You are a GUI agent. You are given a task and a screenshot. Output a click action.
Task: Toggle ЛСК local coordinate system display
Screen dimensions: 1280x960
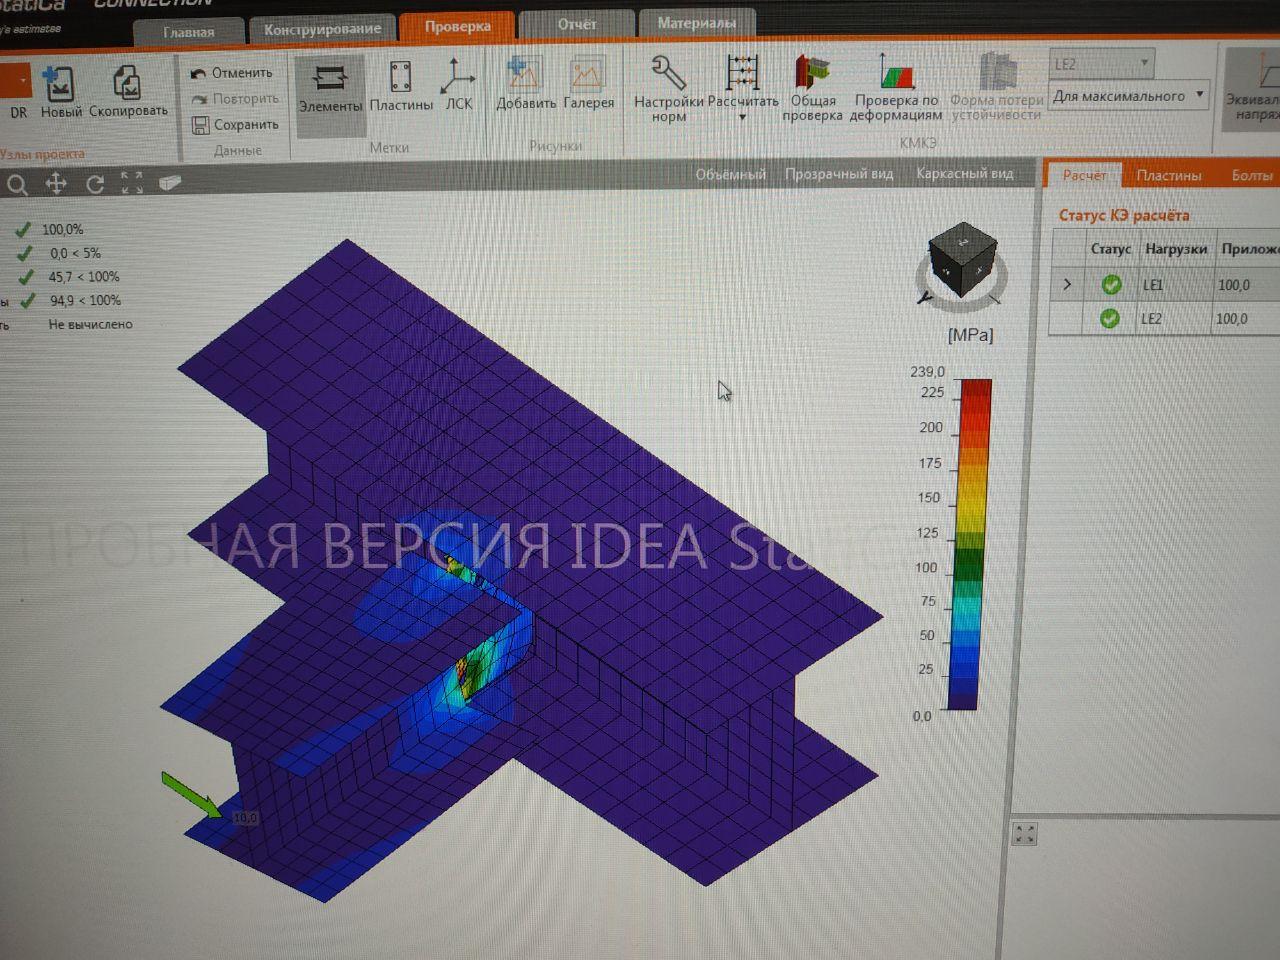click(x=459, y=86)
